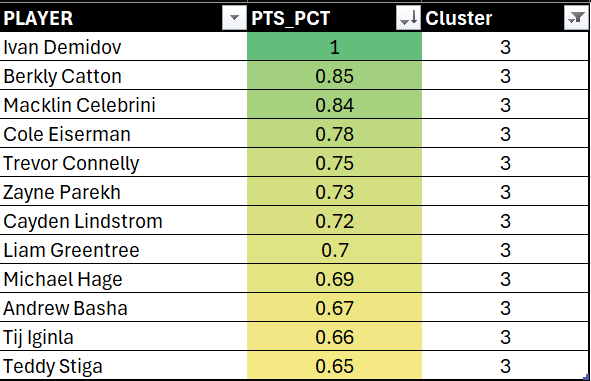Select the Cluster header cell
The width and height of the screenshot is (591, 381).
click(505, 18)
